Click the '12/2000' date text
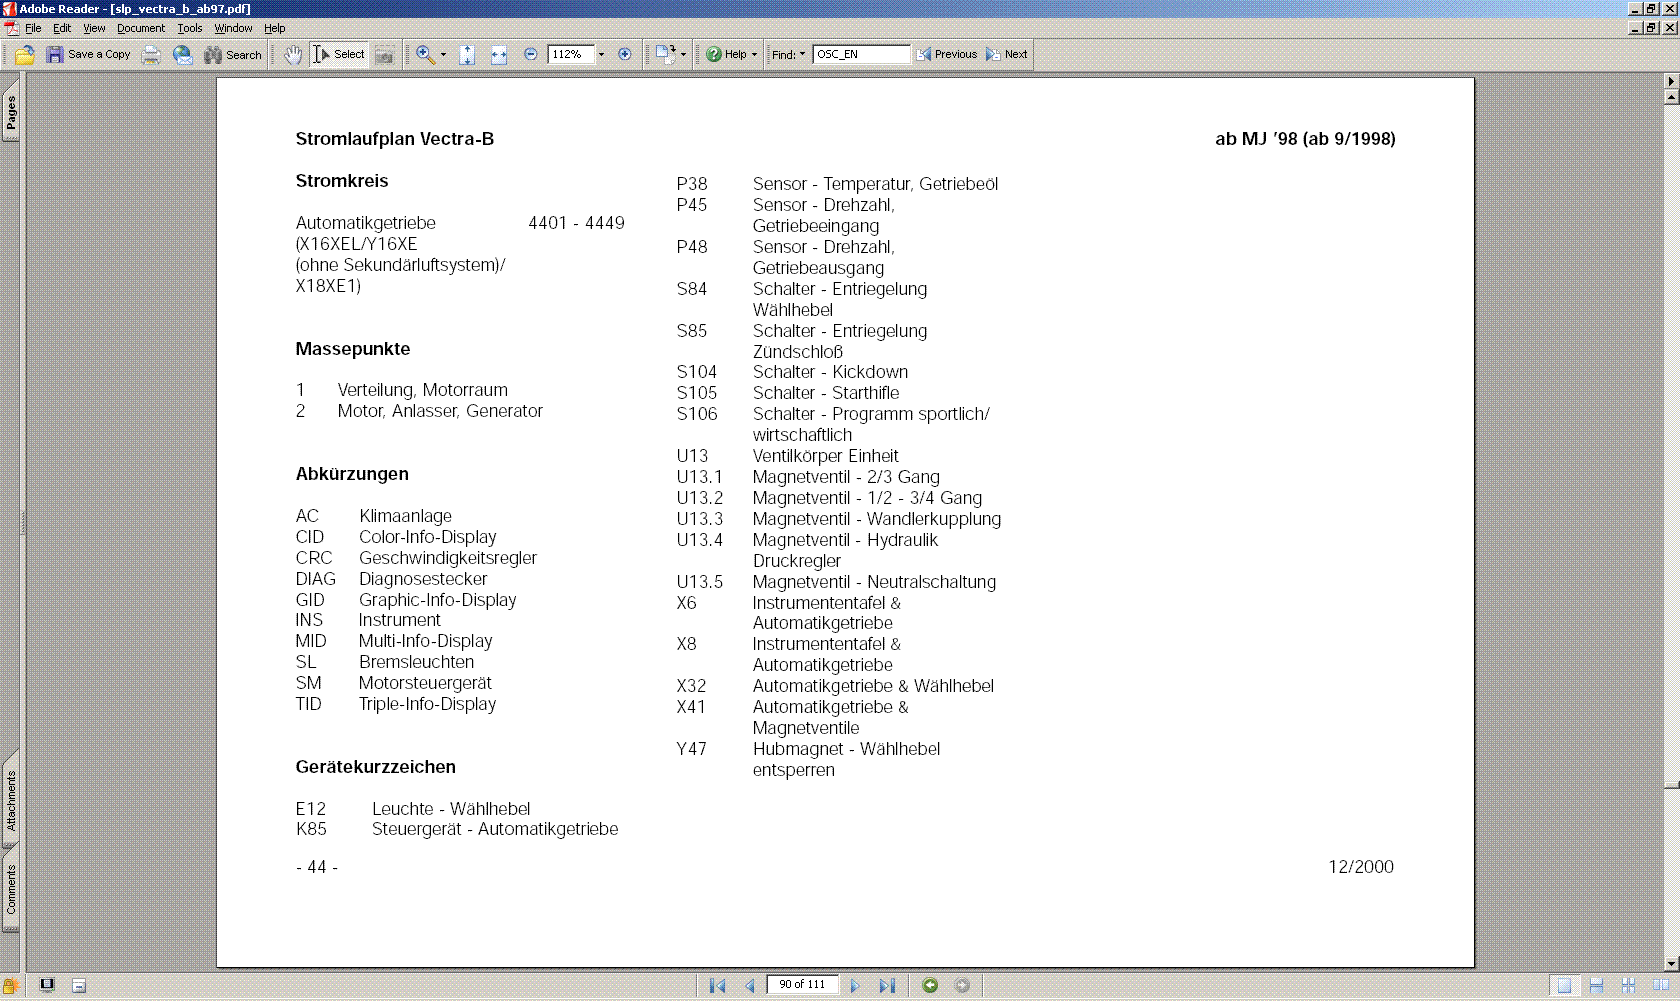 click(x=1361, y=867)
